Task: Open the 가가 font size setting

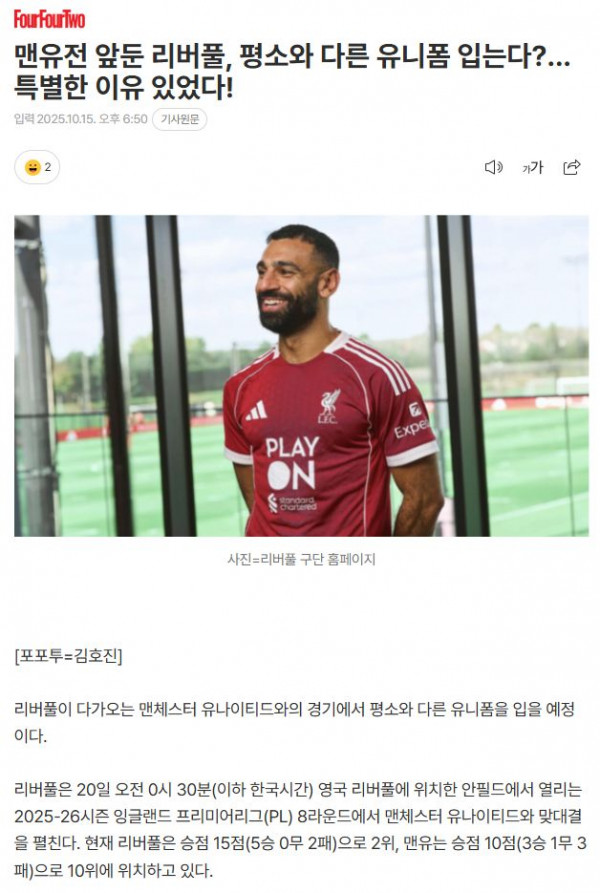Action: (x=533, y=167)
